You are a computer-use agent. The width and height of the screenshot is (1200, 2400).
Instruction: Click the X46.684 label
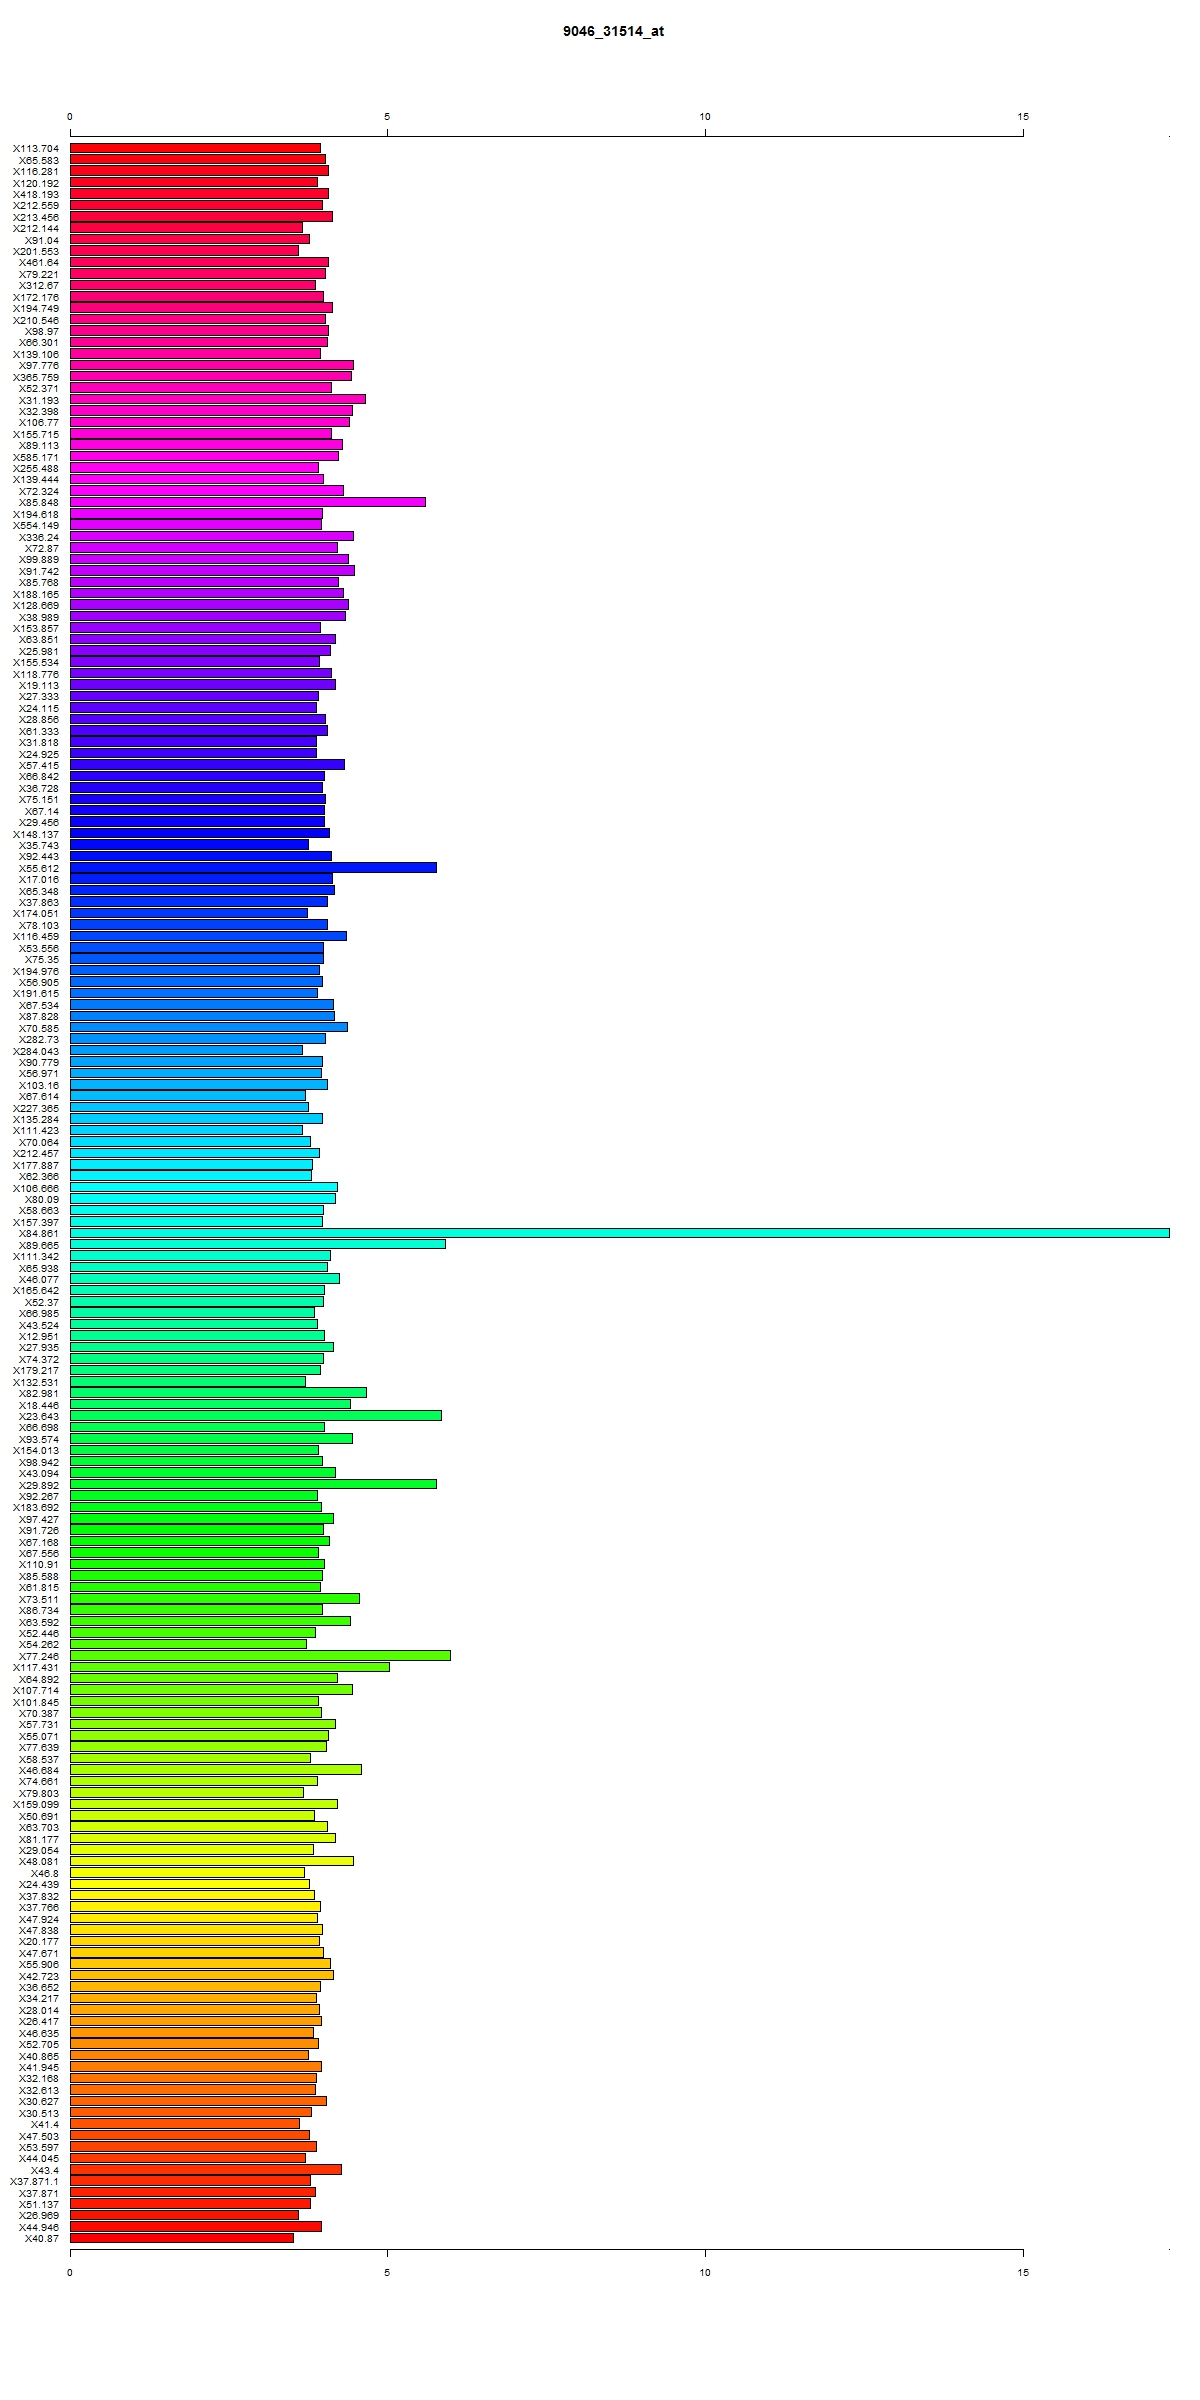point(39,1770)
